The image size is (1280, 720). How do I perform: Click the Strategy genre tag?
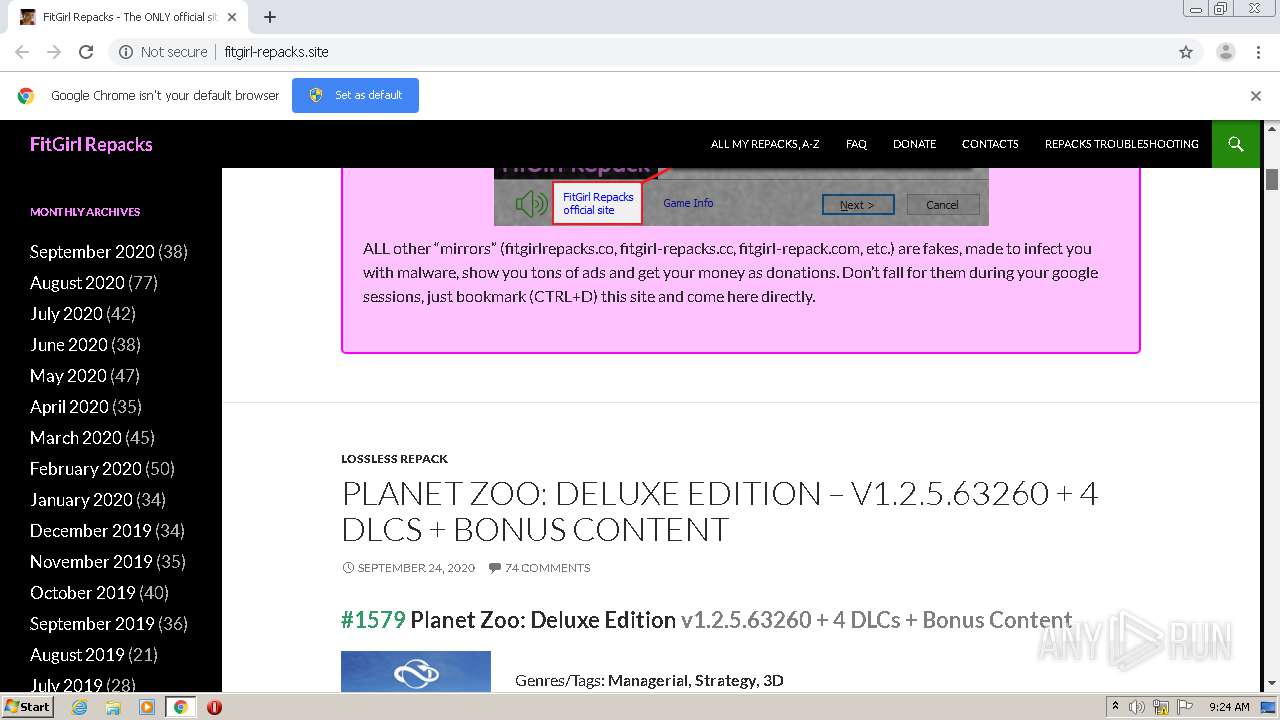(x=725, y=681)
